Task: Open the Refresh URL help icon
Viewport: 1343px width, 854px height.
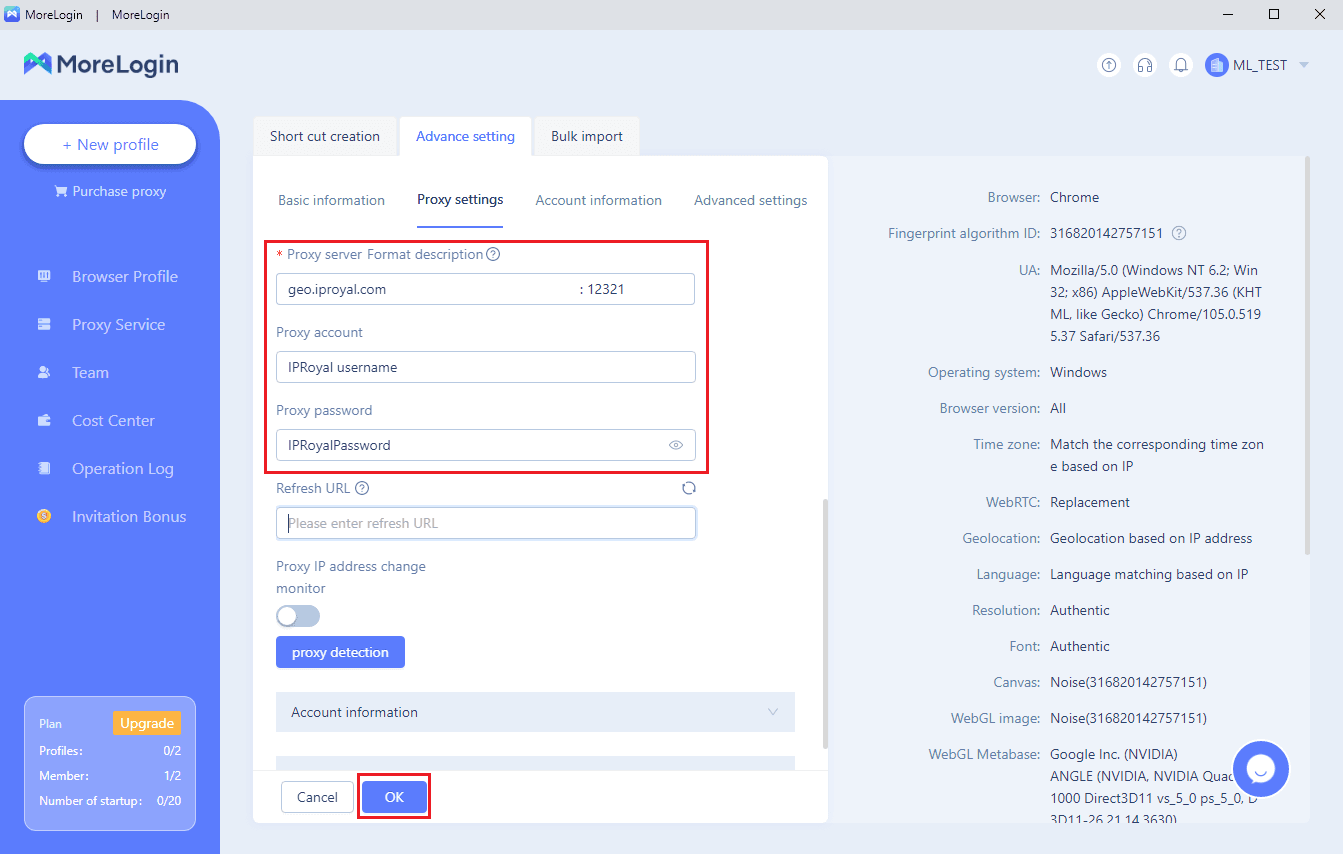Action: [362, 488]
